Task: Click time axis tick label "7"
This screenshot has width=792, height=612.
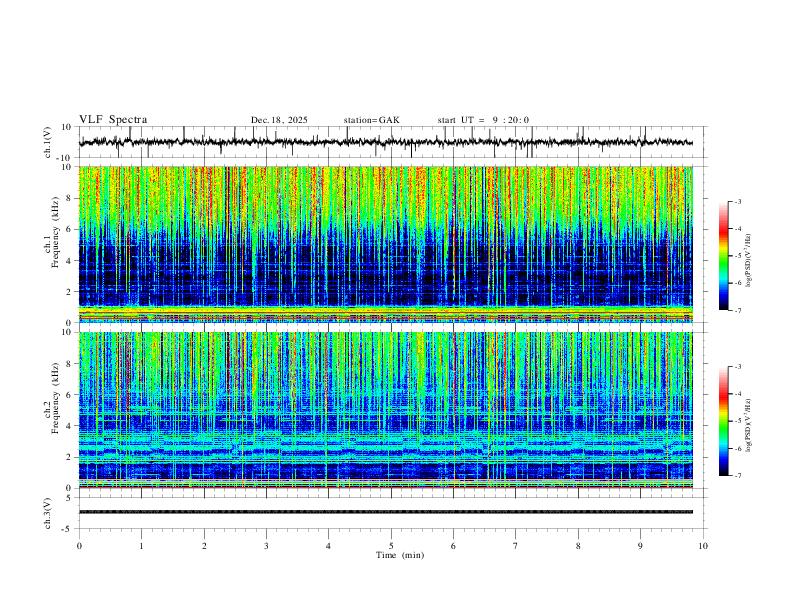Action: click(516, 546)
